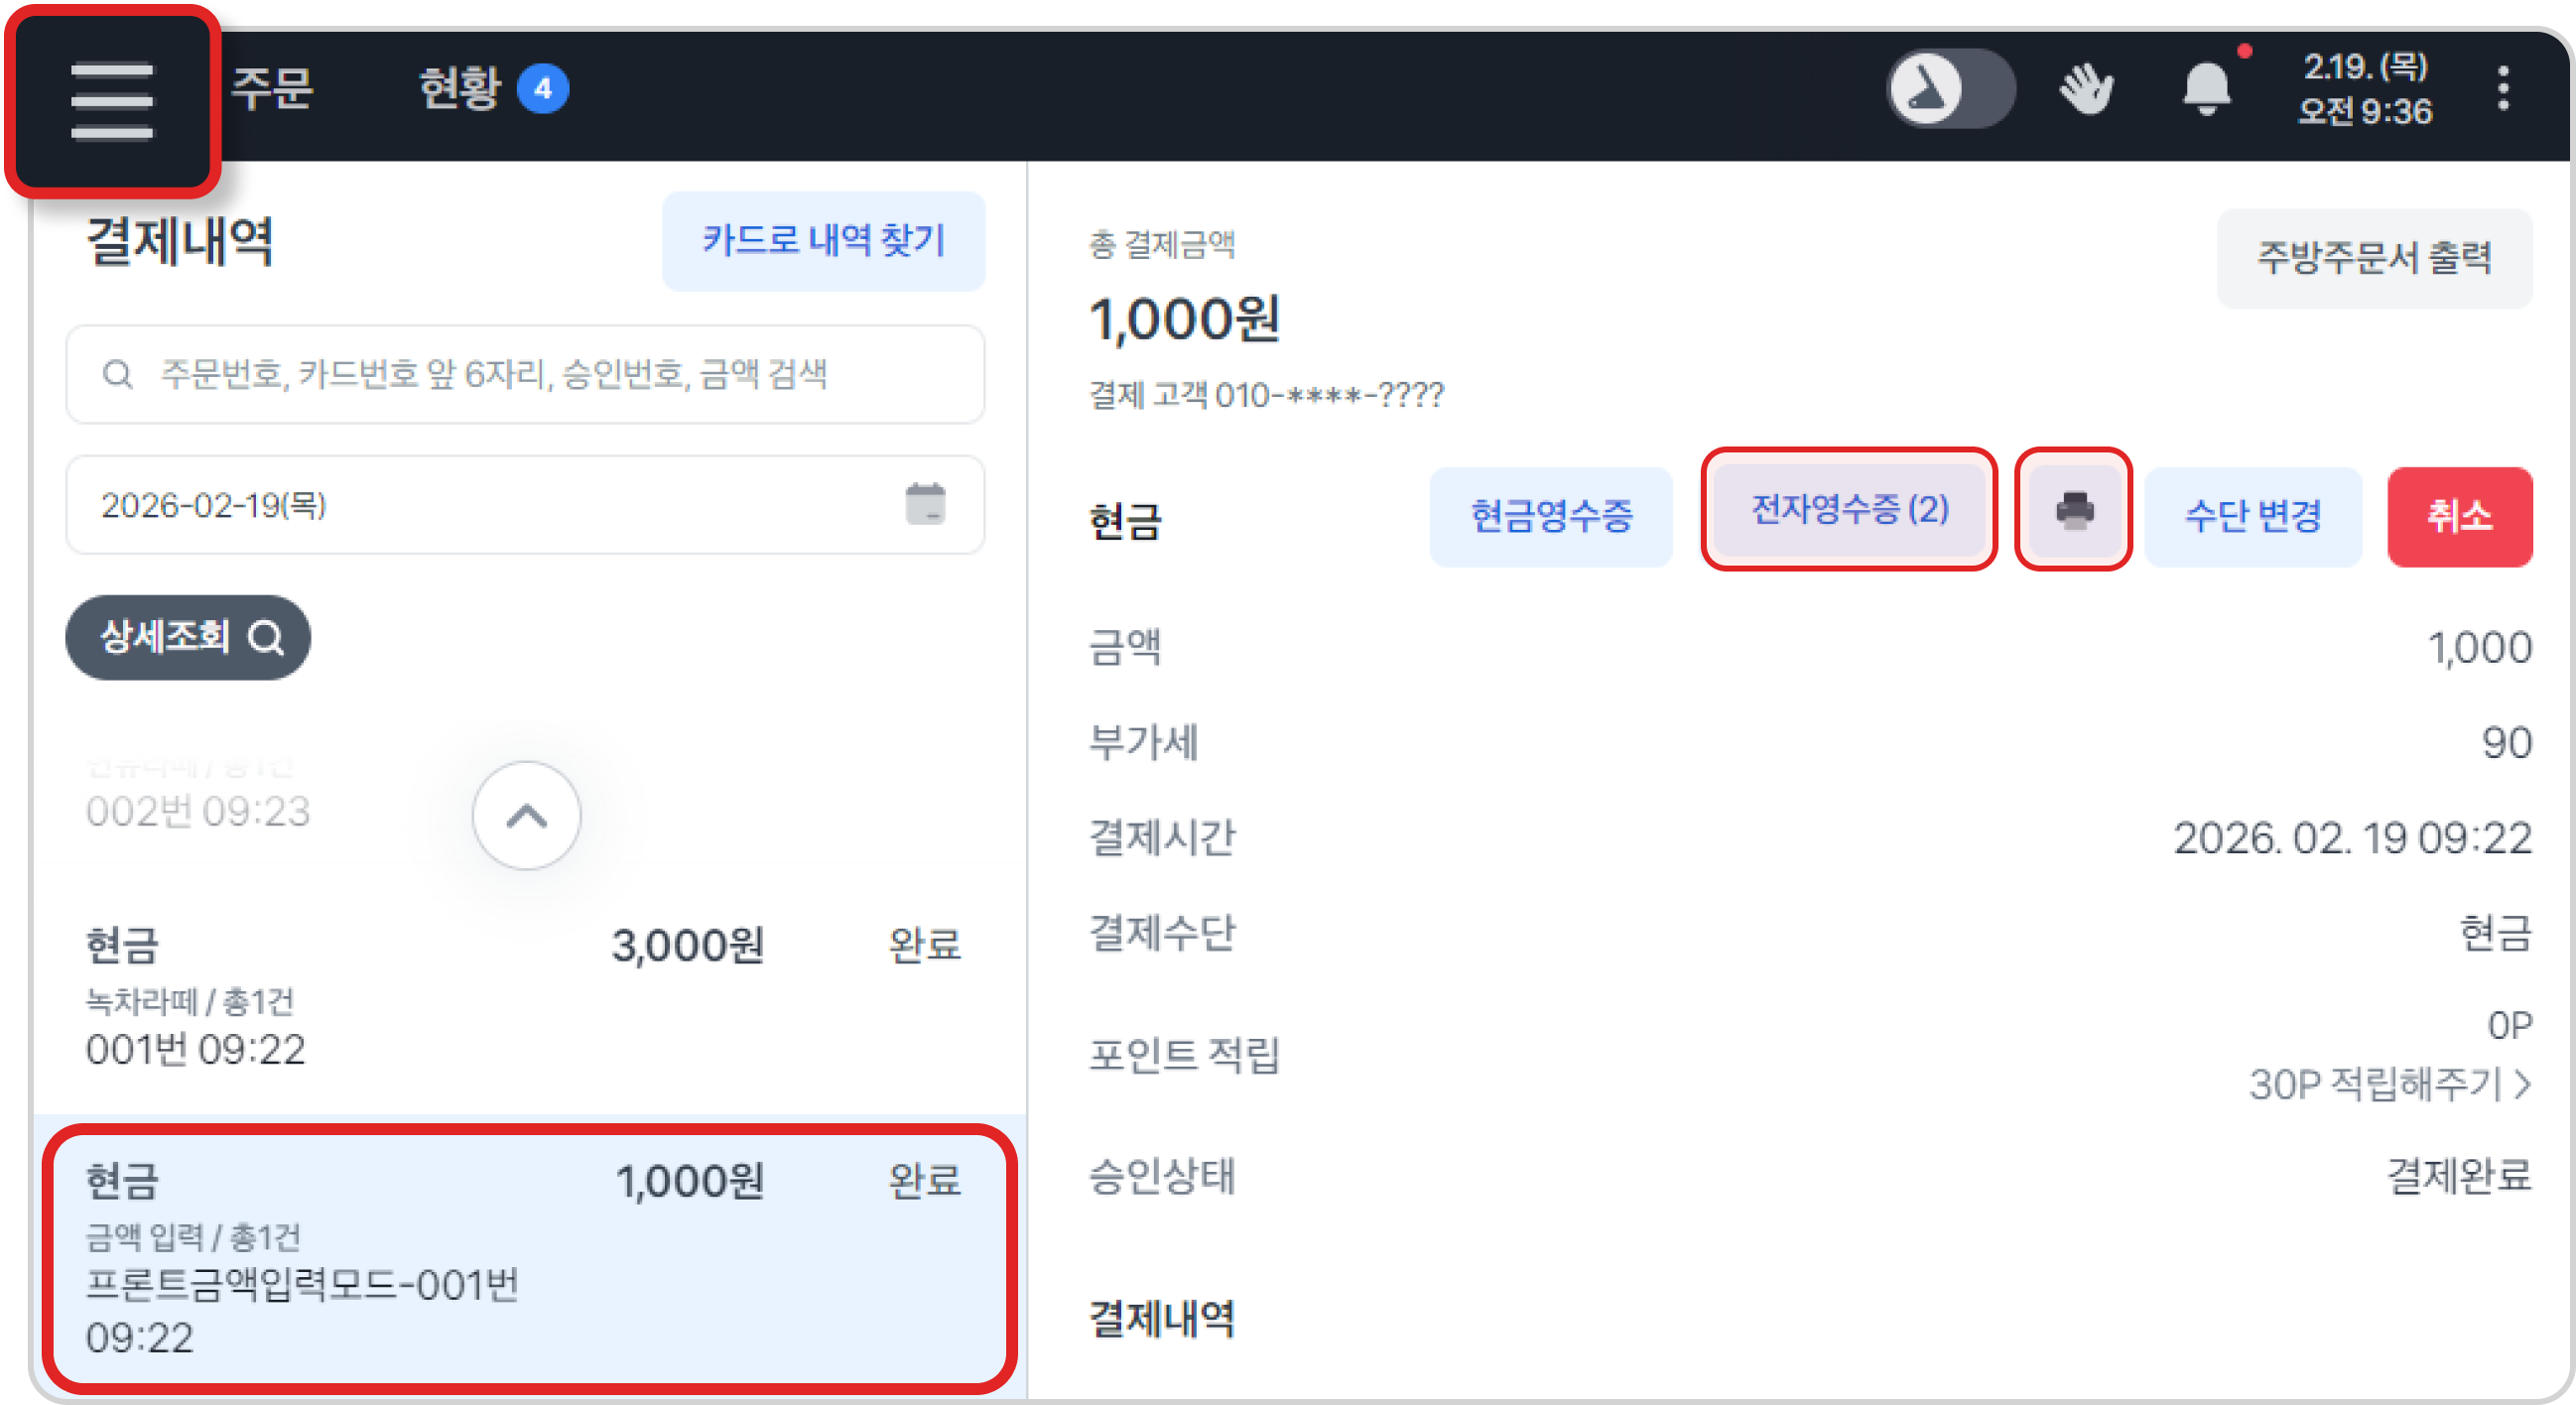Click the search magnifier icon in search box
Image resolution: width=2576 pixels, height=1405 pixels.
(x=118, y=375)
